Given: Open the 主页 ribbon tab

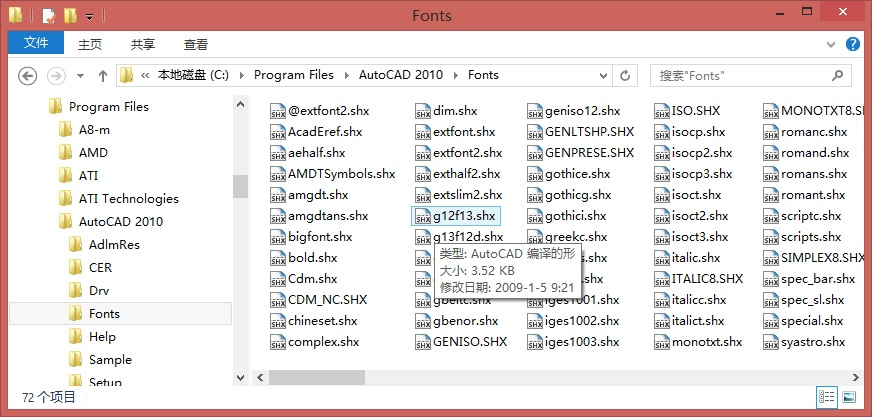Looking at the screenshot, I should pos(90,44).
